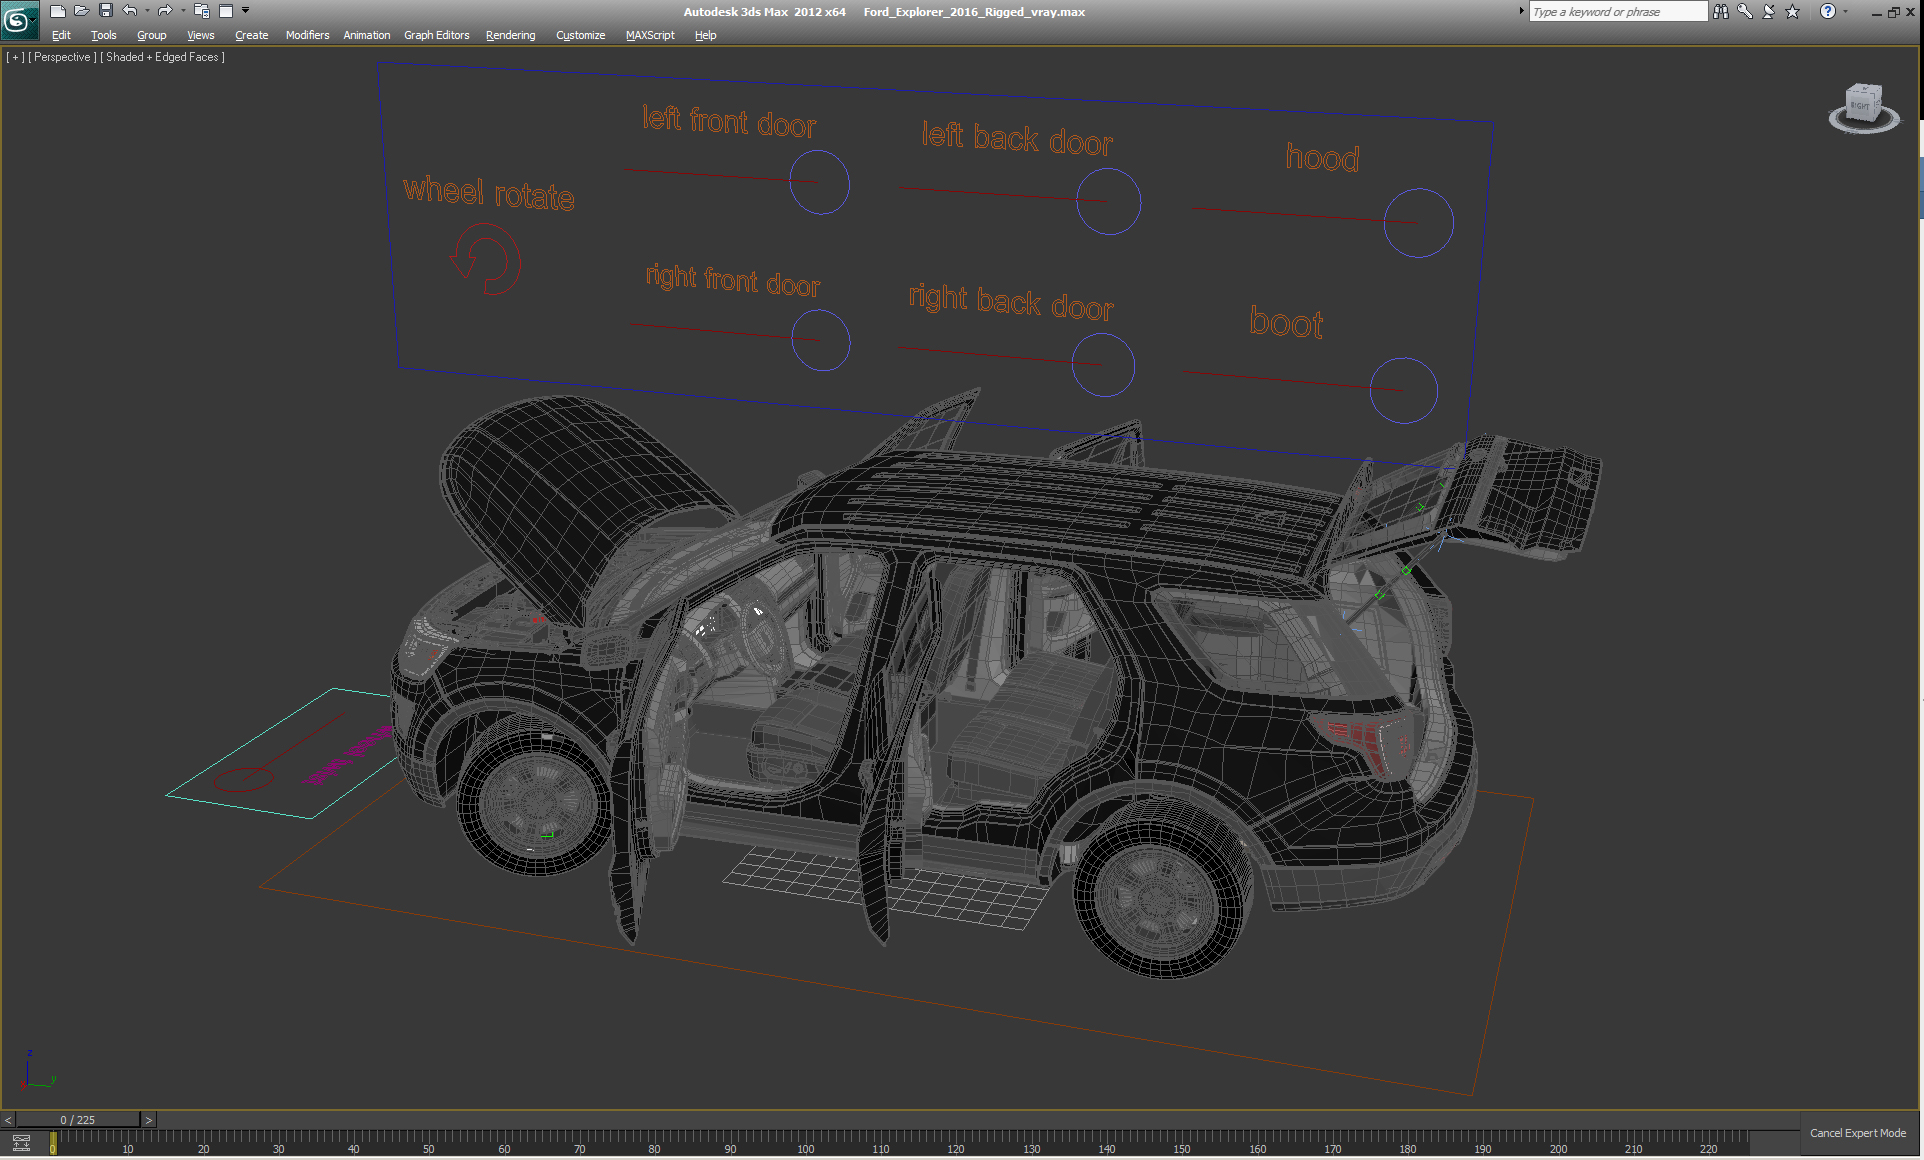
Task: Save the file with the floppy disk icon
Action: 105,11
